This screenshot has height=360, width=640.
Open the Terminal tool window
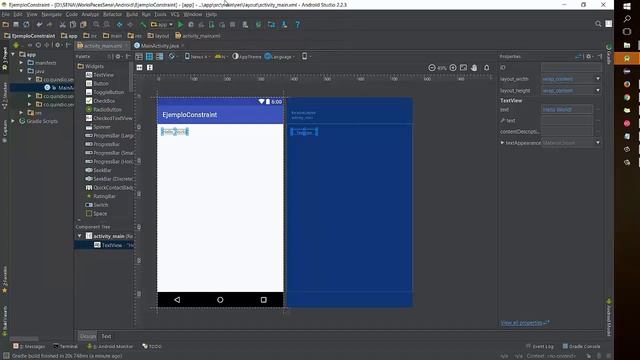point(65,346)
